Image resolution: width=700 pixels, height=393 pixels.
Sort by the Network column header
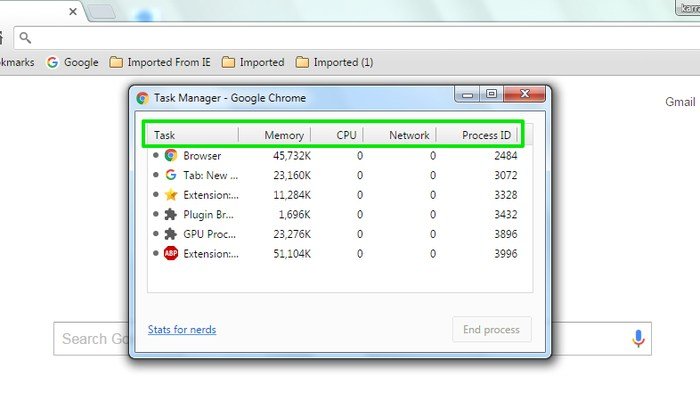400,135
